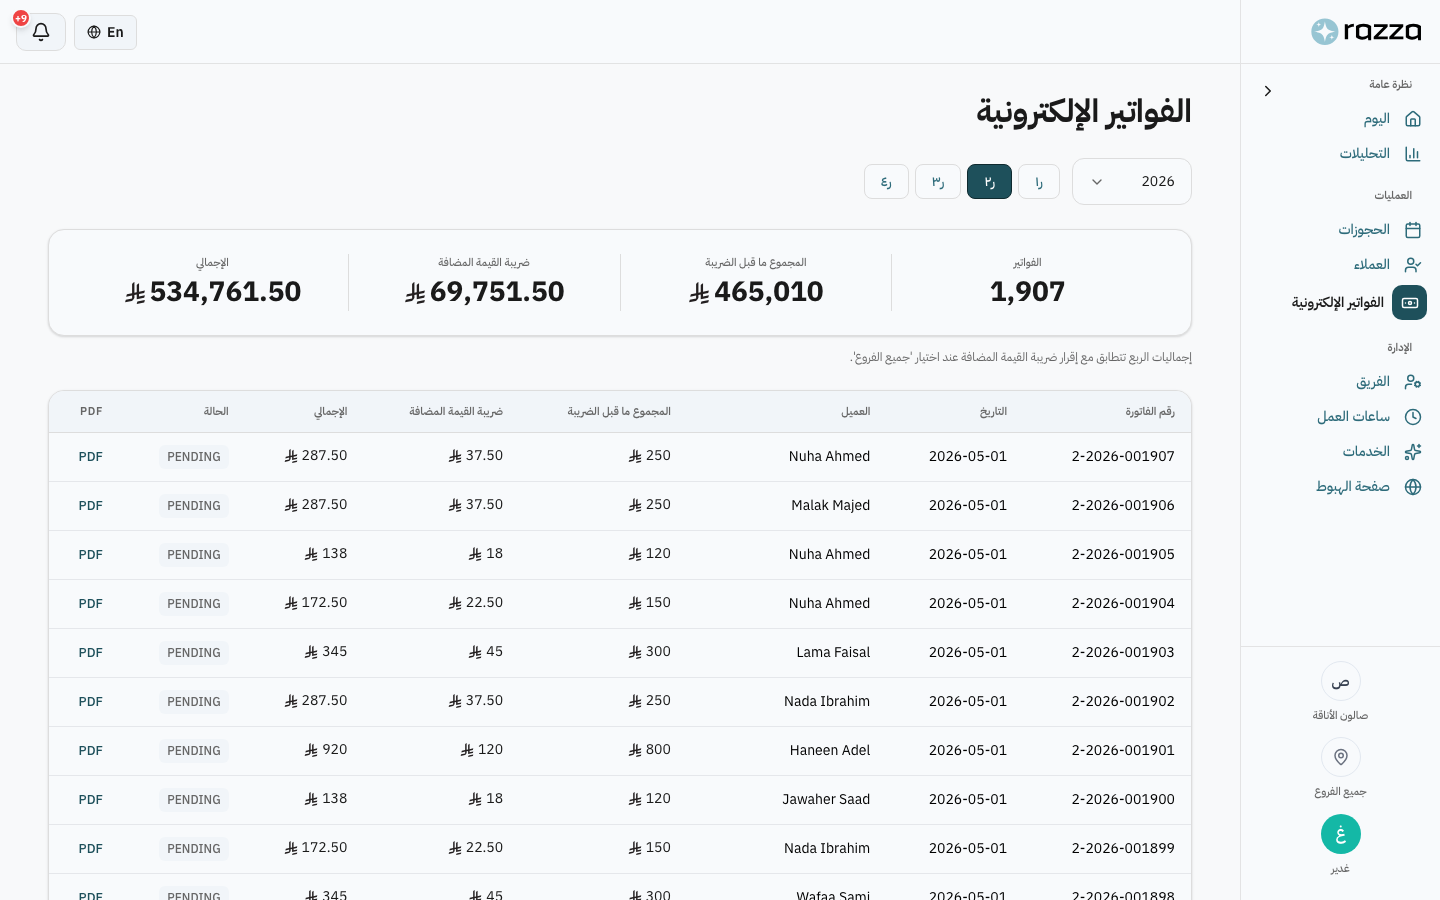This screenshot has width=1440, height=900.
Task: Download PDF for invoice 2-2026-001904
Action: coord(91,604)
